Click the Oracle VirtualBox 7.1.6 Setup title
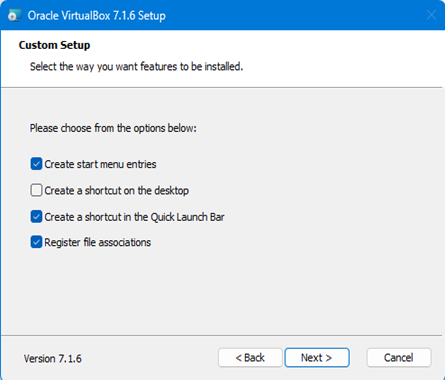This screenshot has height=380, width=445. click(x=97, y=16)
